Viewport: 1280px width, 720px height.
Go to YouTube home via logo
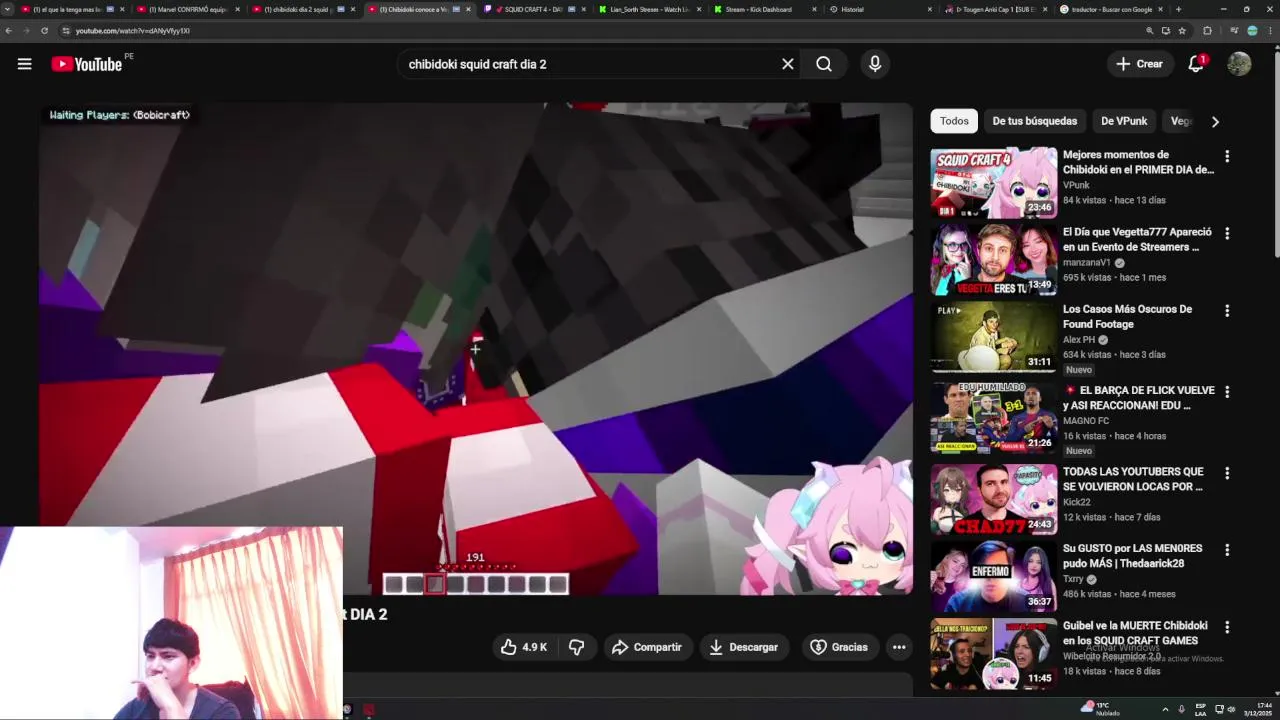pos(87,64)
